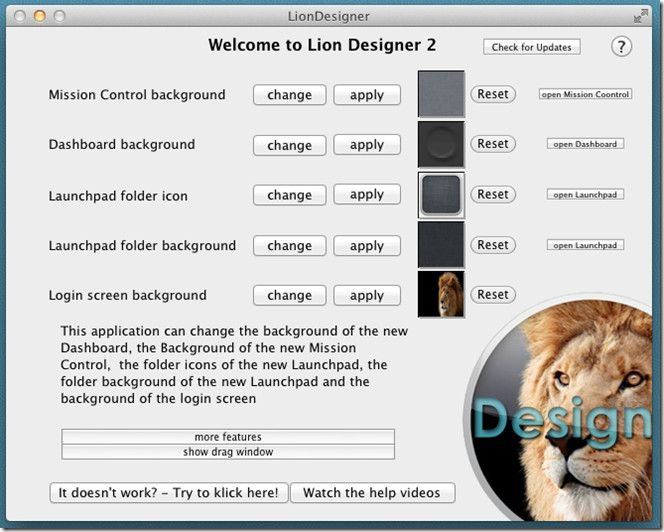Viewport: 664px width, 532px height.
Task: Reset the Login screen background
Action: [x=493, y=294]
